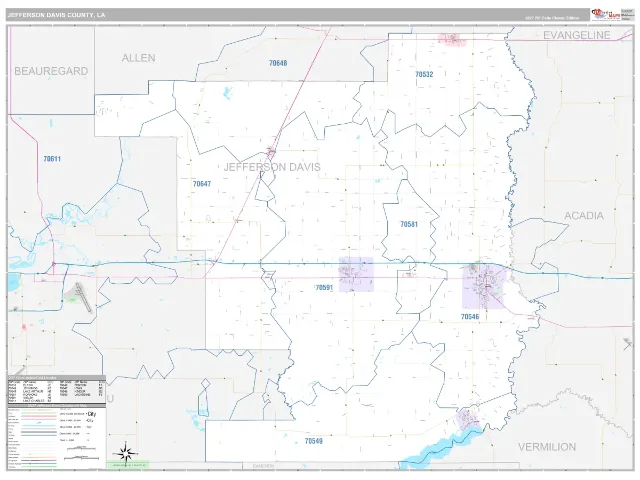
Task: Select the 70532 ZIP code label
Action: [424, 74]
